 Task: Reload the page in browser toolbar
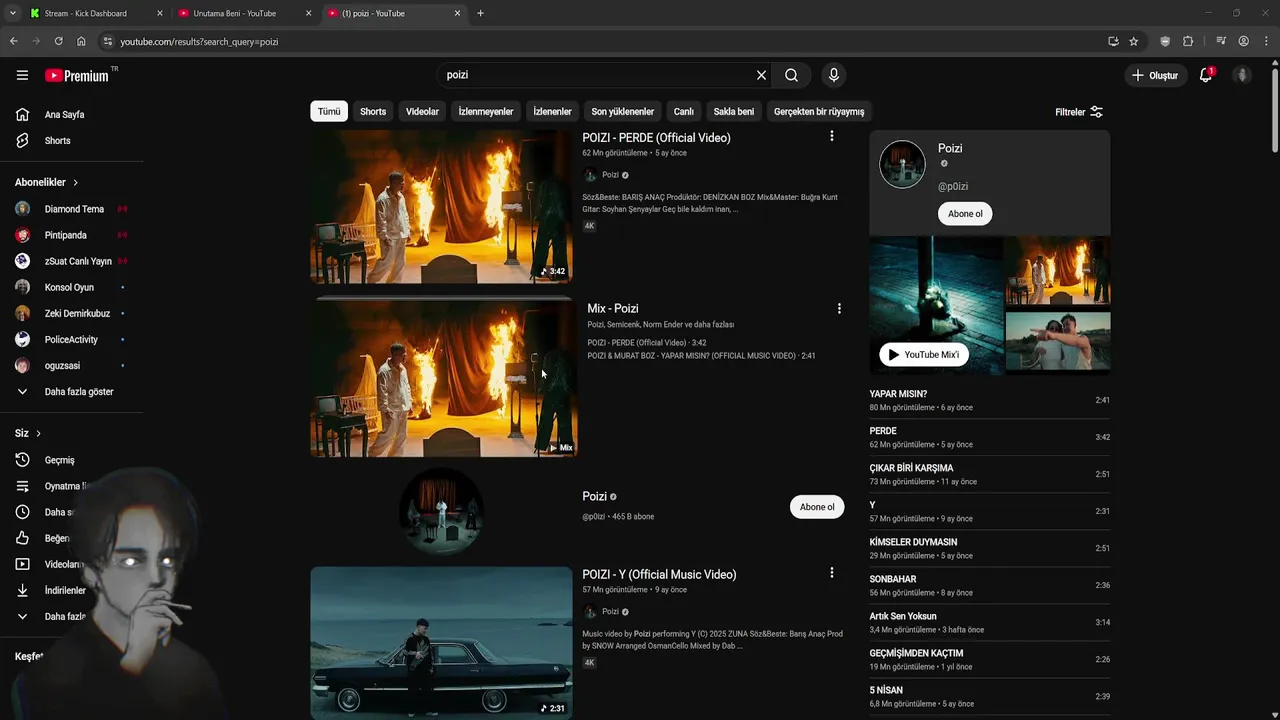pos(58,41)
